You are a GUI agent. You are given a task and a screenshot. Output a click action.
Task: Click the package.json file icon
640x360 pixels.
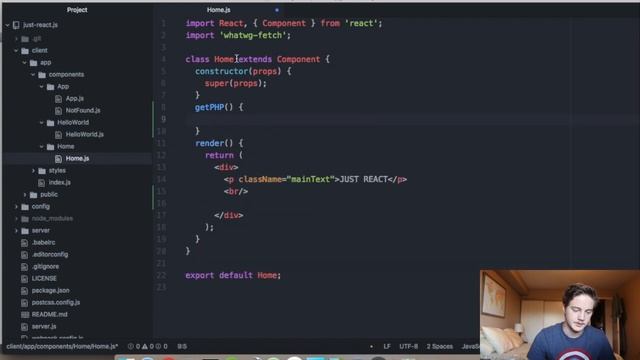point(24,291)
